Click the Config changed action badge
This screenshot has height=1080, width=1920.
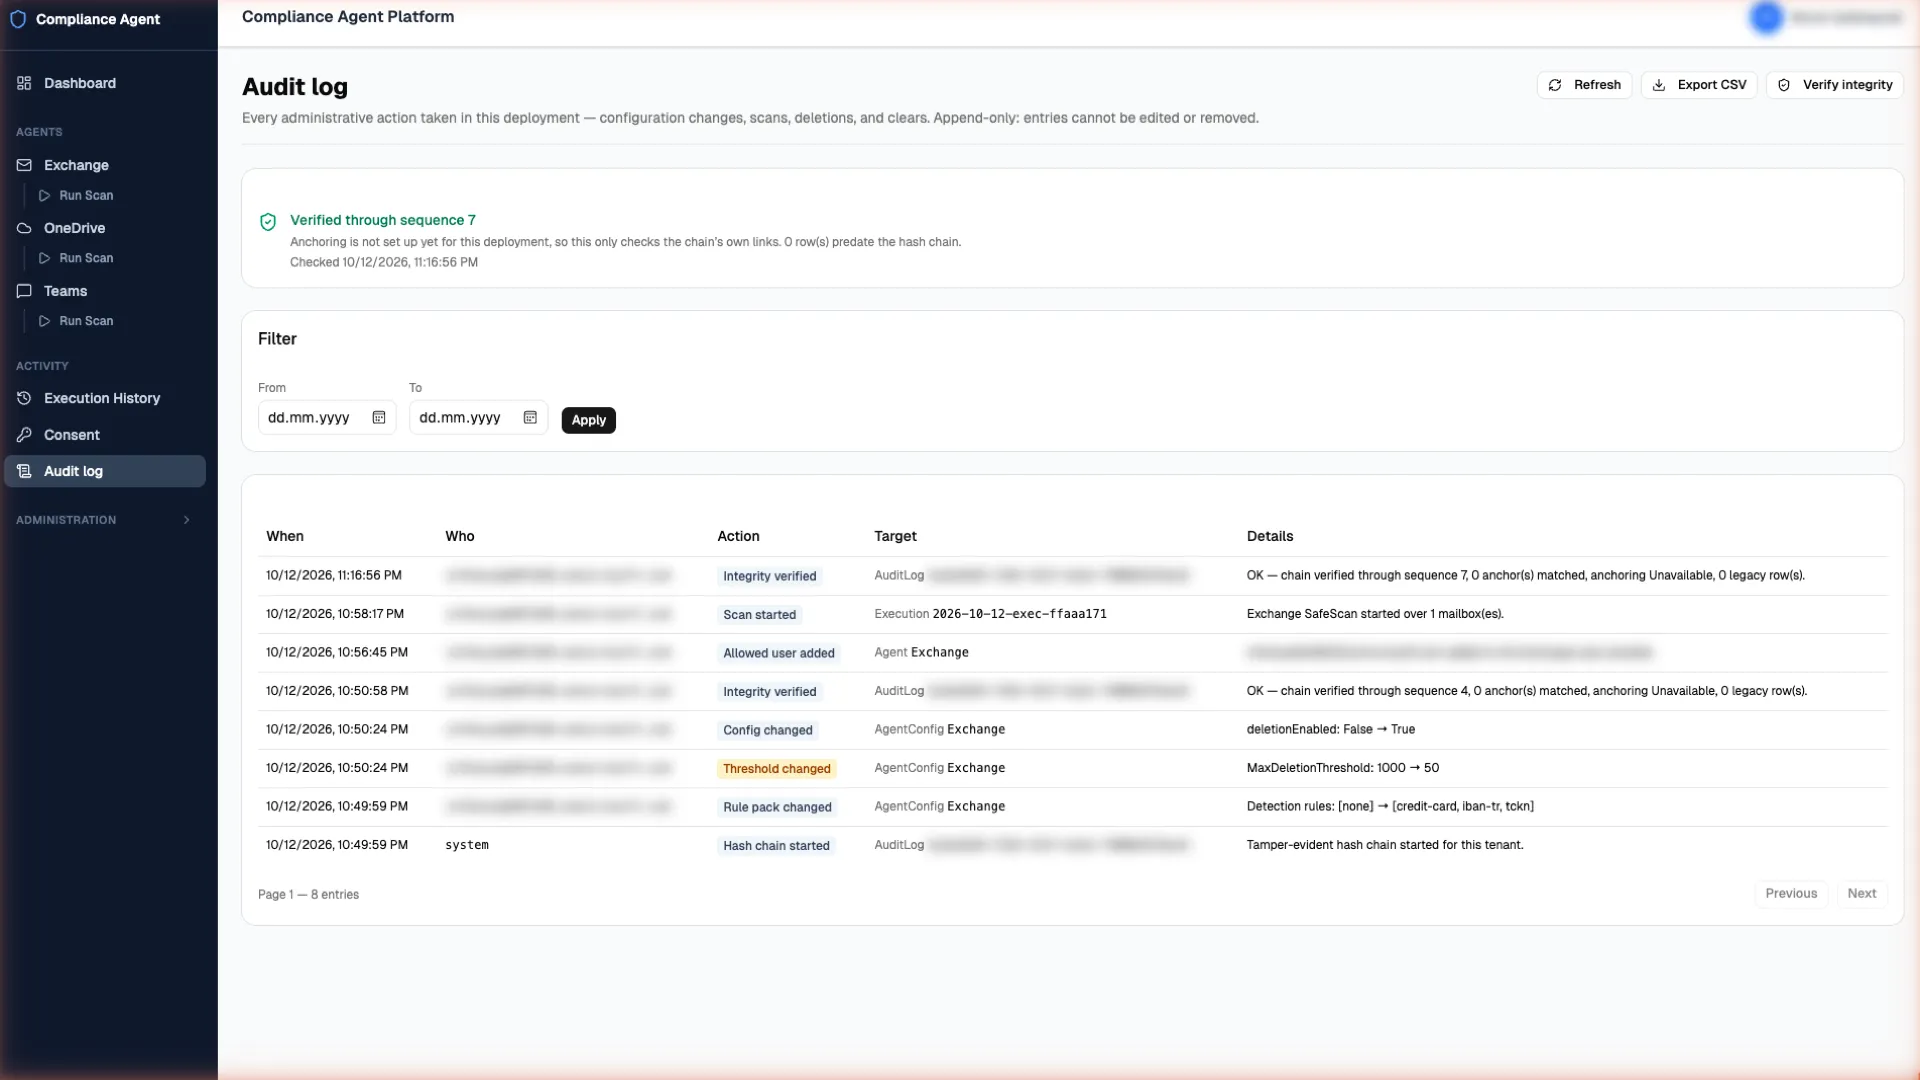[768, 730]
